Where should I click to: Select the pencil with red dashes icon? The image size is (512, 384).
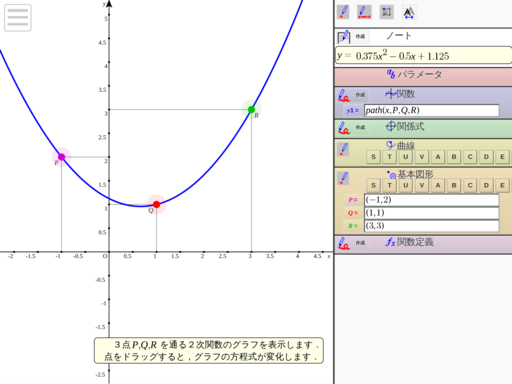(x=364, y=12)
